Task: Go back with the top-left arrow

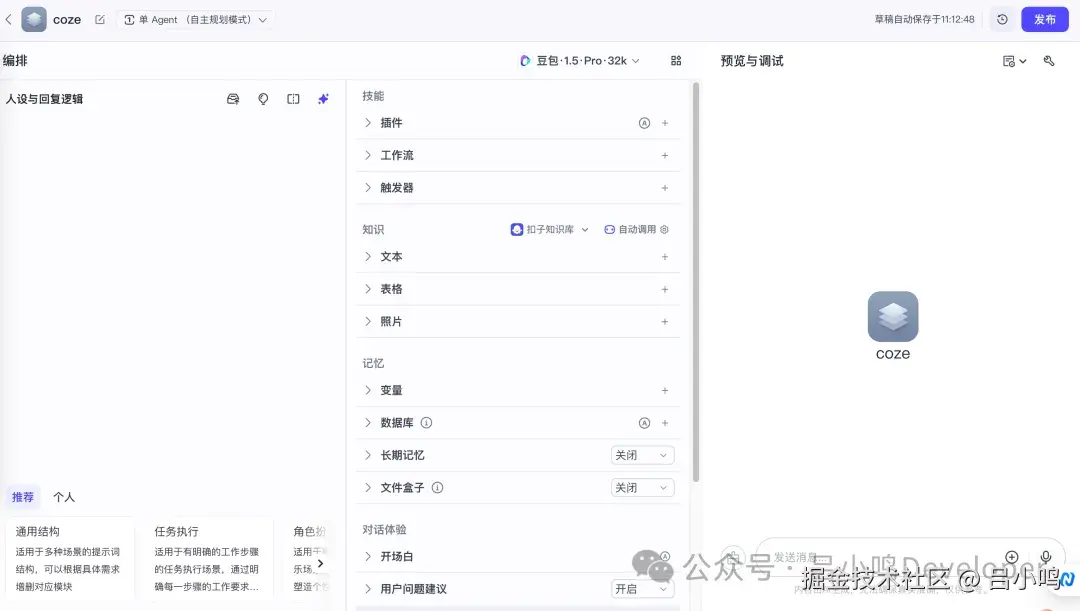Action: pyautogui.click(x=8, y=19)
